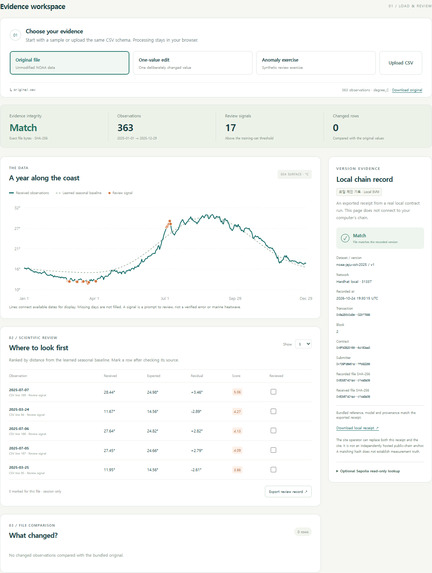Choose the One-value edit sample
The height and width of the screenshot is (573, 432).
coord(193,63)
